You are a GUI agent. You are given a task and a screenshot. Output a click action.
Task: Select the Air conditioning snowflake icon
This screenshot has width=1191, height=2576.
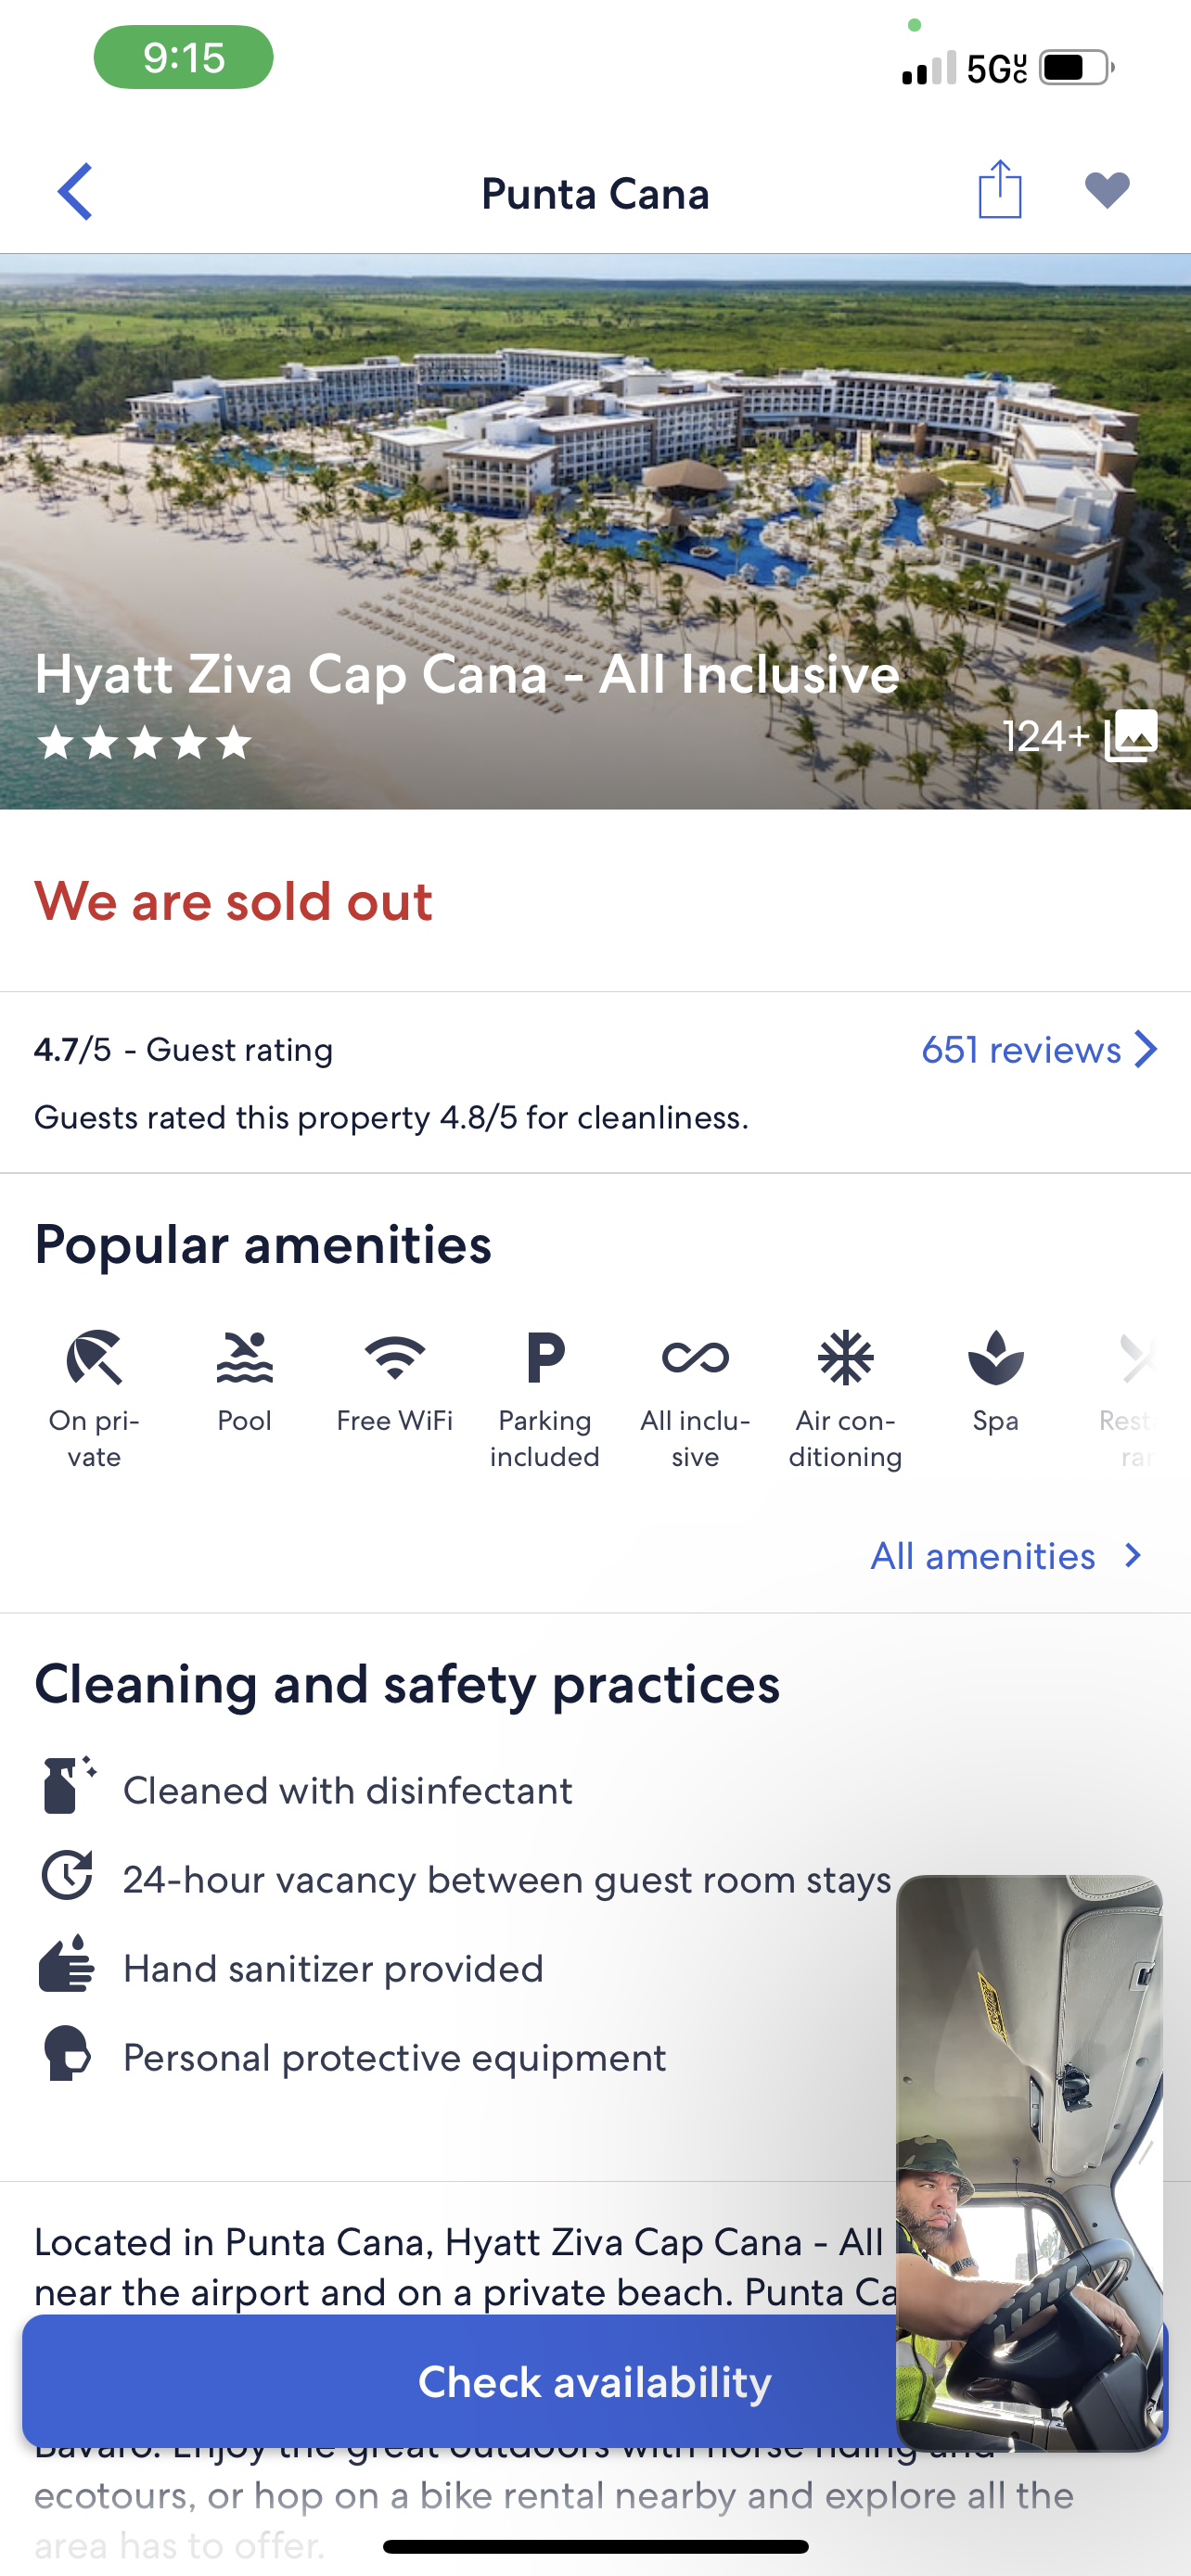coord(846,1357)
